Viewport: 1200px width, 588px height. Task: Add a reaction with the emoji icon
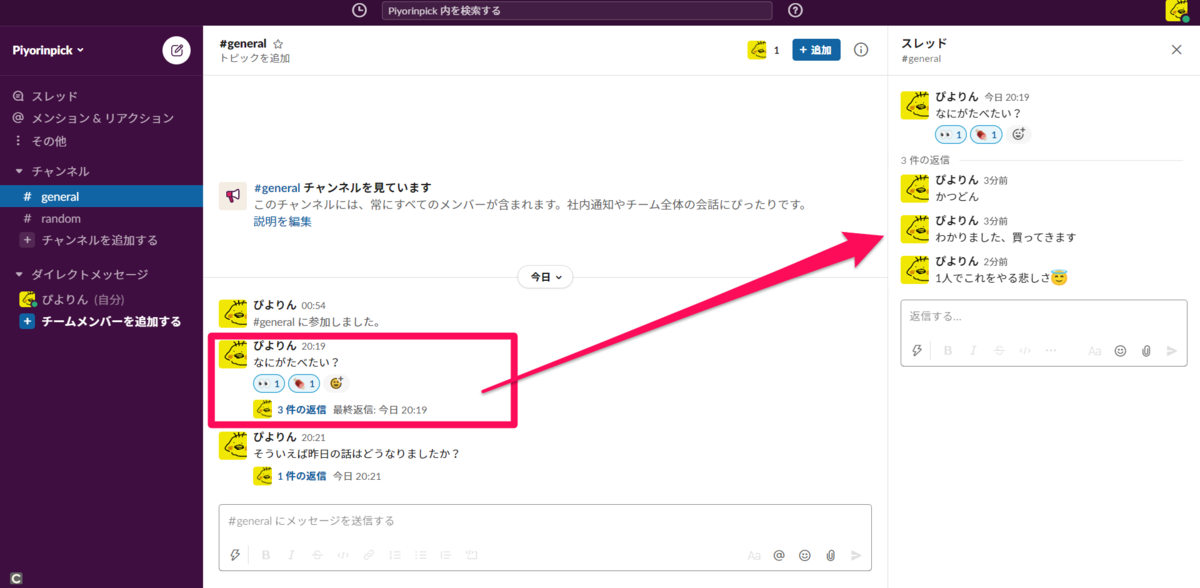[x=337, y=382]
